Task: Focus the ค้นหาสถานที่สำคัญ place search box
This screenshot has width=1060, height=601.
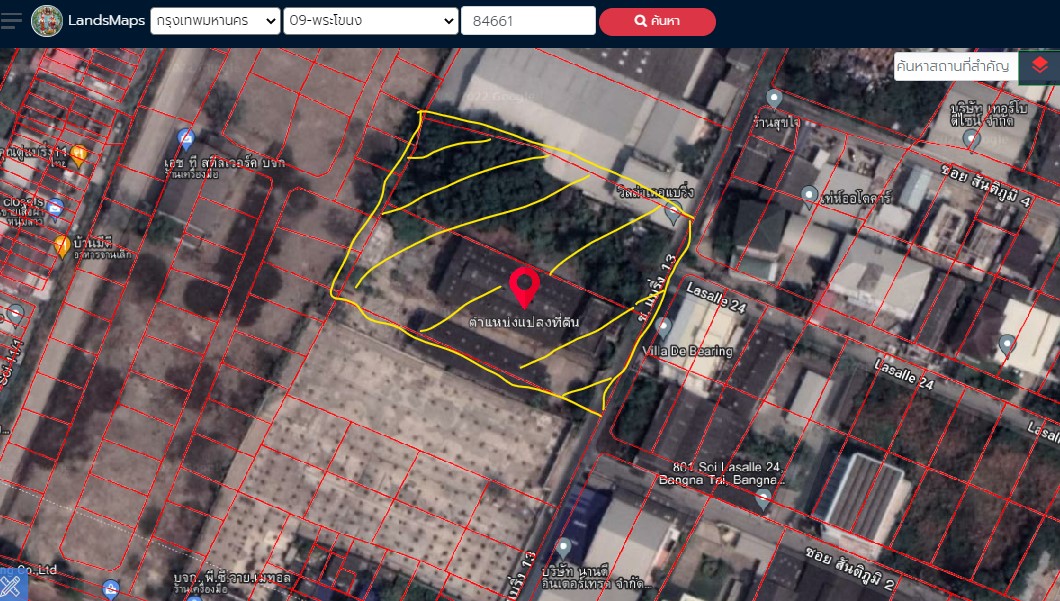Action: point(955,66)
